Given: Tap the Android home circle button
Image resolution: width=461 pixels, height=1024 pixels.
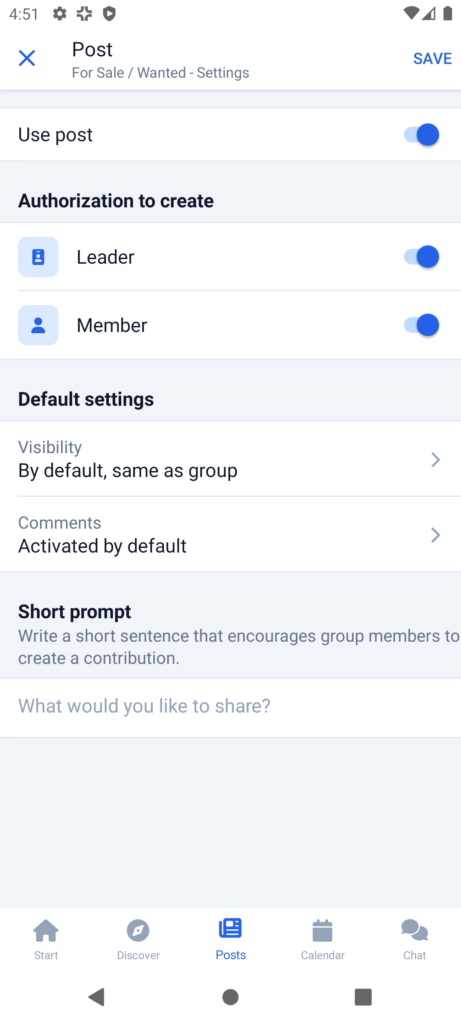Looking at the screenshot, I should pos(230,997).
